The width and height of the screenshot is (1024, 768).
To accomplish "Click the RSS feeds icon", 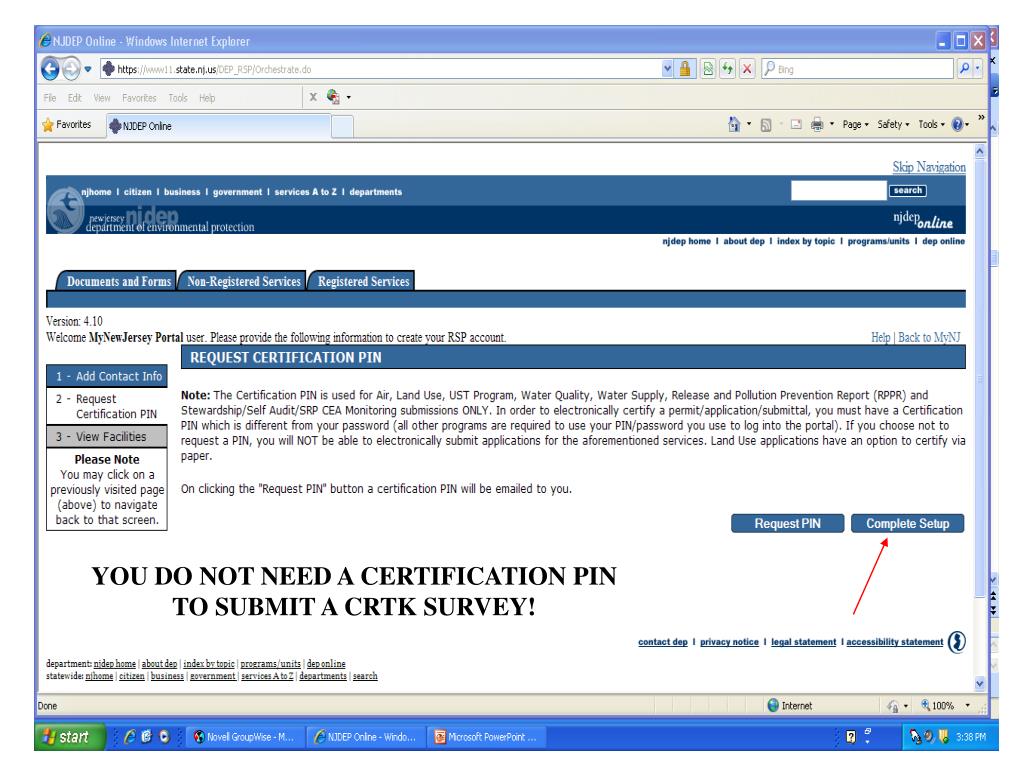I will click(766, 125).
